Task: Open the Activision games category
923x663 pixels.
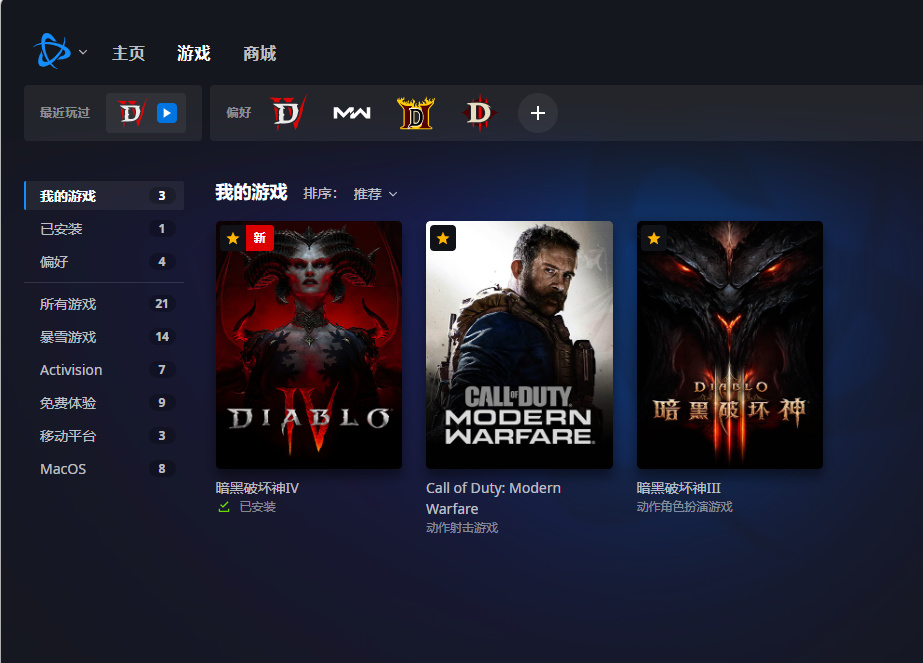Action: 104,370
